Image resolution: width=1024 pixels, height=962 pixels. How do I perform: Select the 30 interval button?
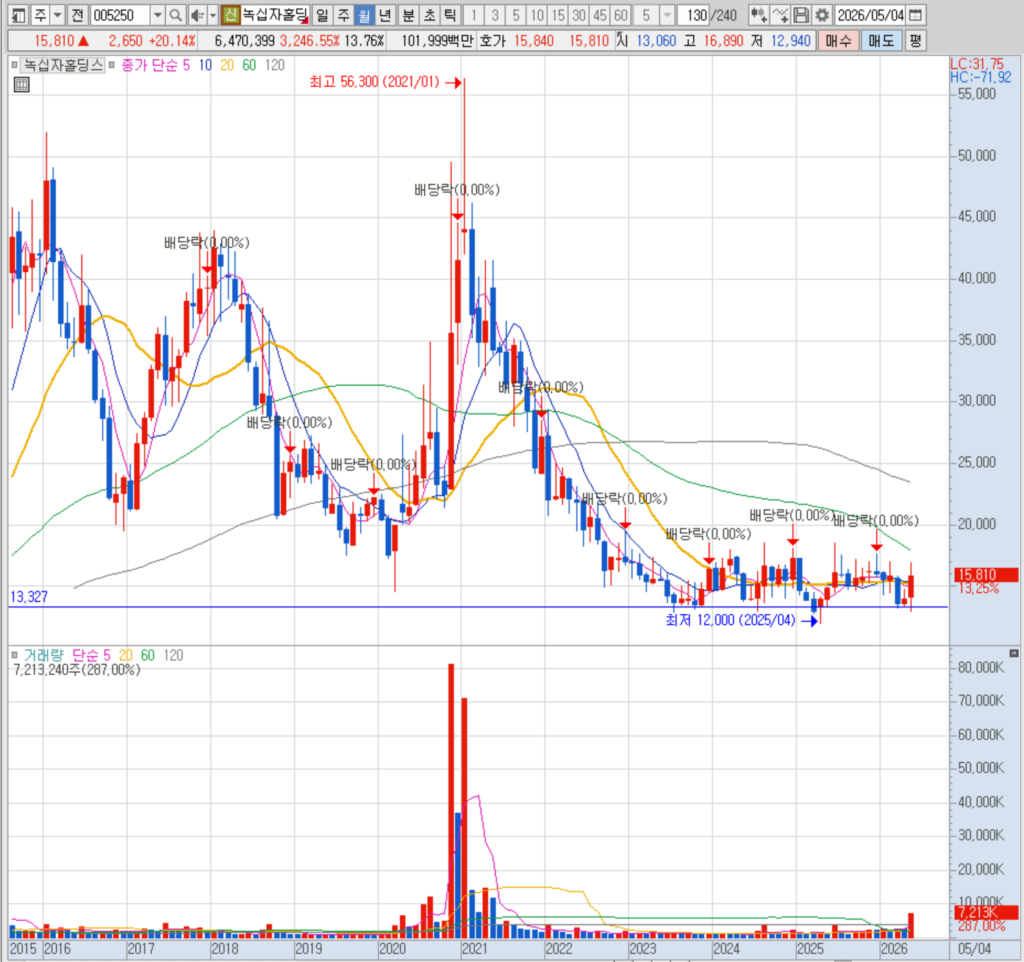(579, 15)
